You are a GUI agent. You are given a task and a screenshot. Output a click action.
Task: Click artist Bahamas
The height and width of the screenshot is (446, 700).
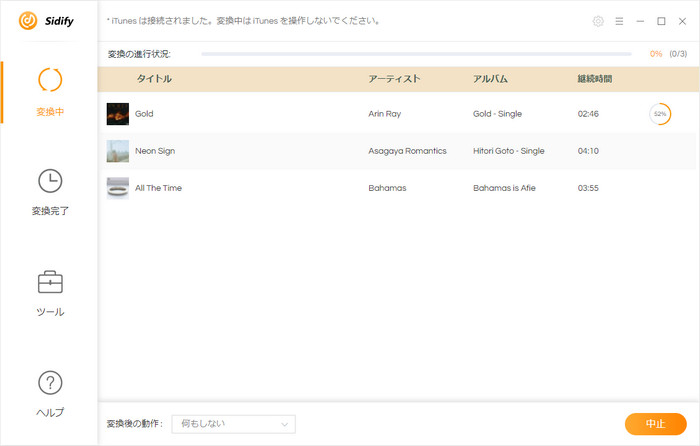coord(387,188)
